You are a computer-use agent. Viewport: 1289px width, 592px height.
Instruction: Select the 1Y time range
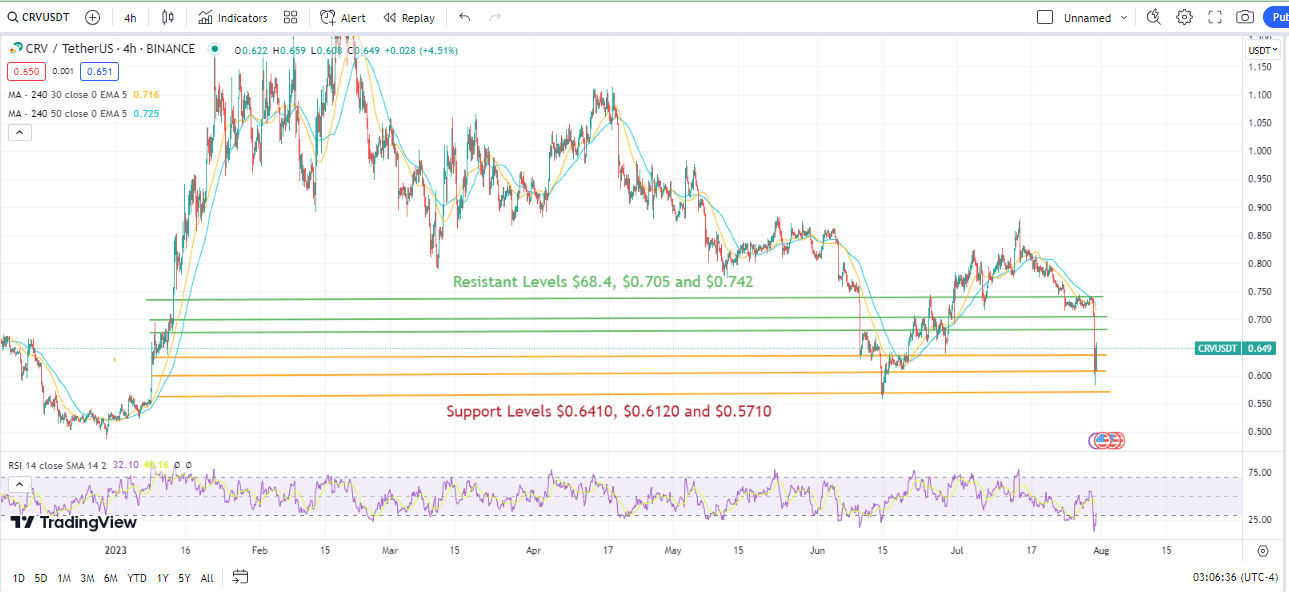[164, 578]
